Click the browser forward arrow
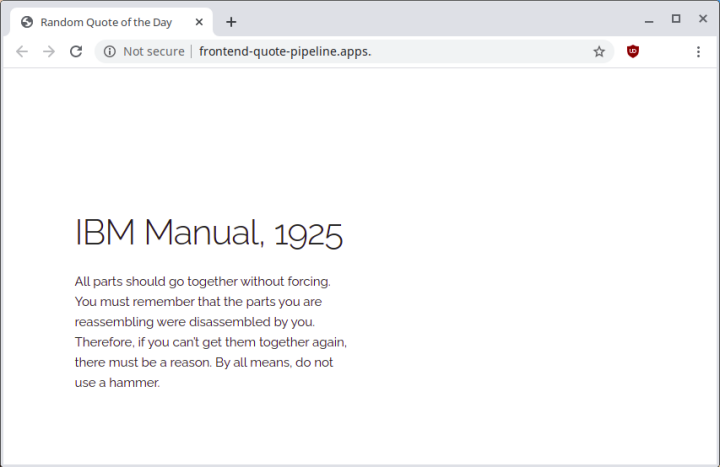This screenshot has width=720, height=467. pyautogui.click(x=49, y=51)
